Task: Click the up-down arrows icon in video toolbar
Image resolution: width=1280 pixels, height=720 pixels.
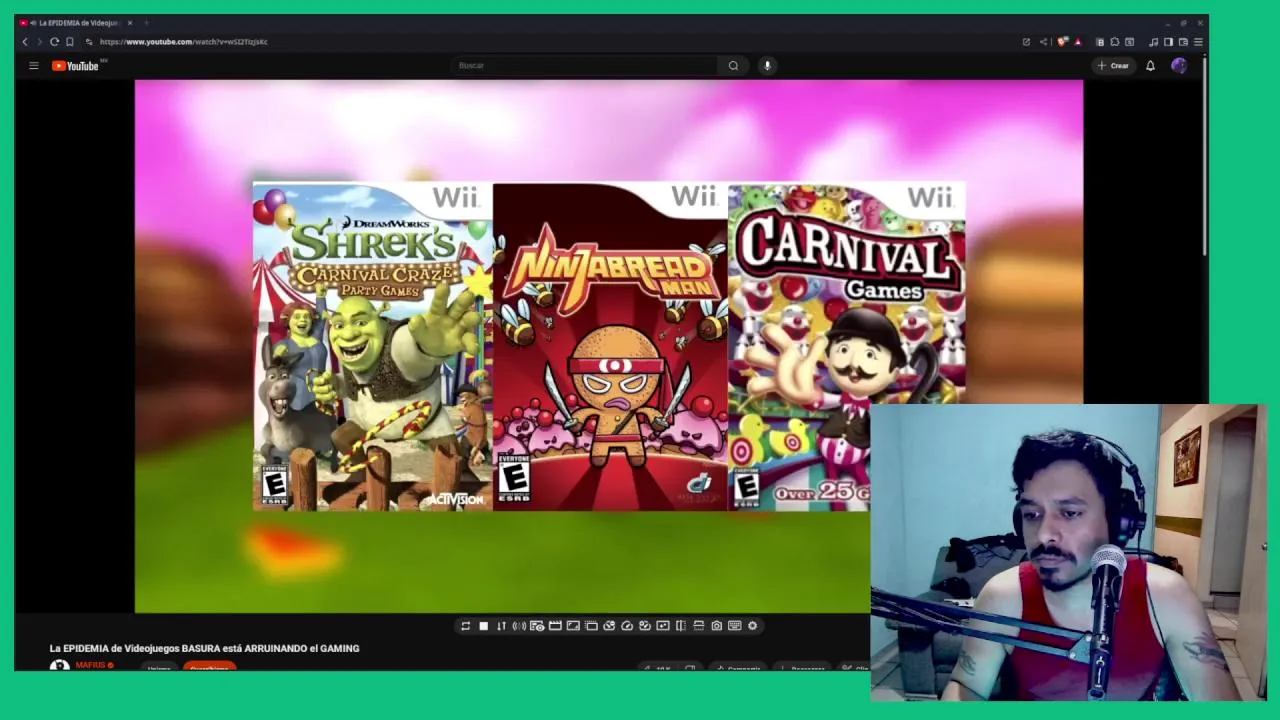Action: pos(502,626)
